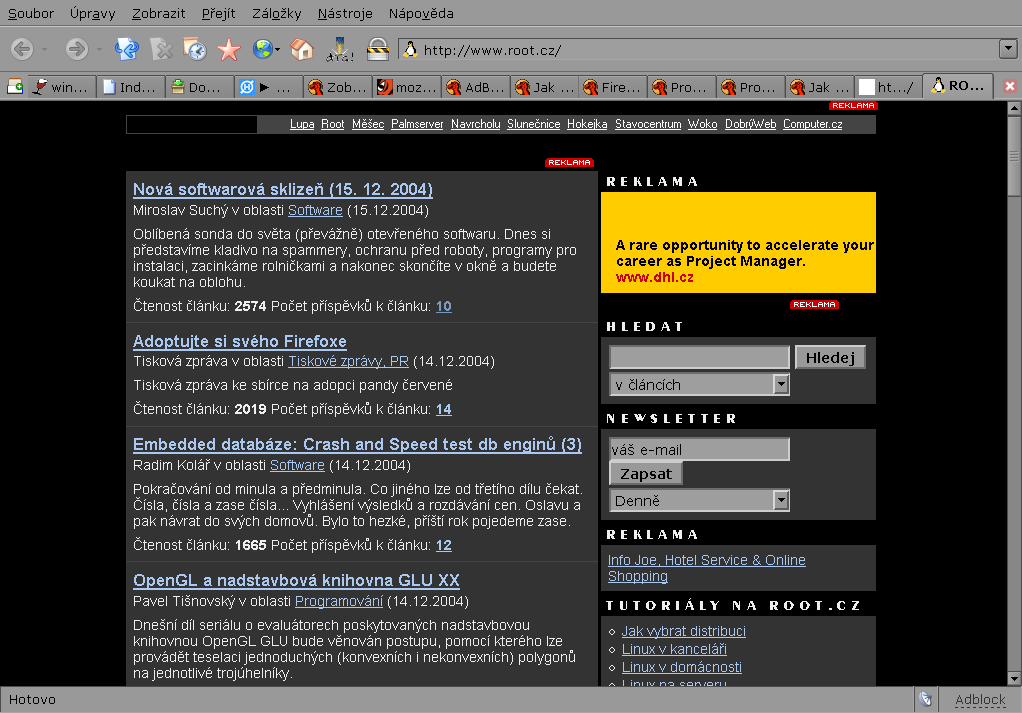
Task: Open the 14 comments link for Firefoxe article
Action: point(444,409)
